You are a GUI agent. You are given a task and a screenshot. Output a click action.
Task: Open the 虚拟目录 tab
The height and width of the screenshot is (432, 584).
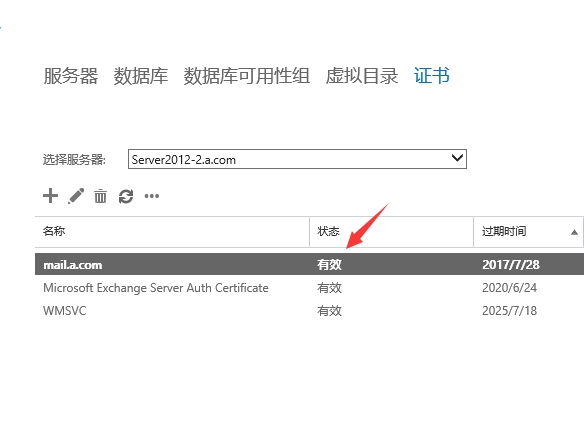(362, 76)
